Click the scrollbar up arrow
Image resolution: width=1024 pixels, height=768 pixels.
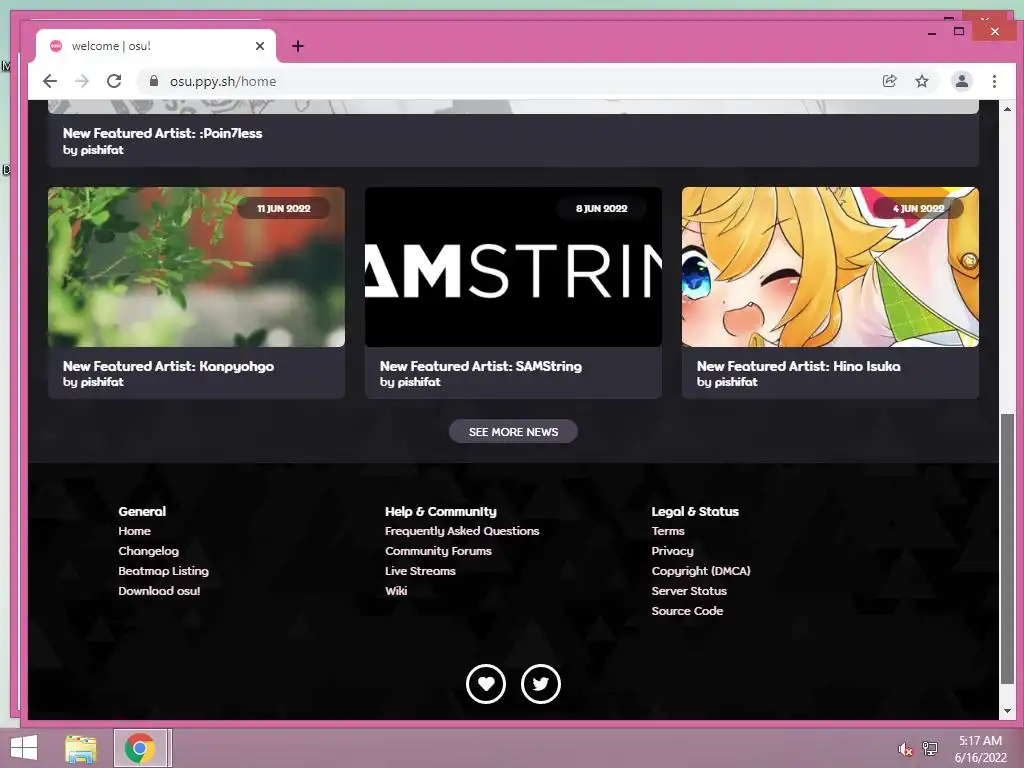(1007, 109)
